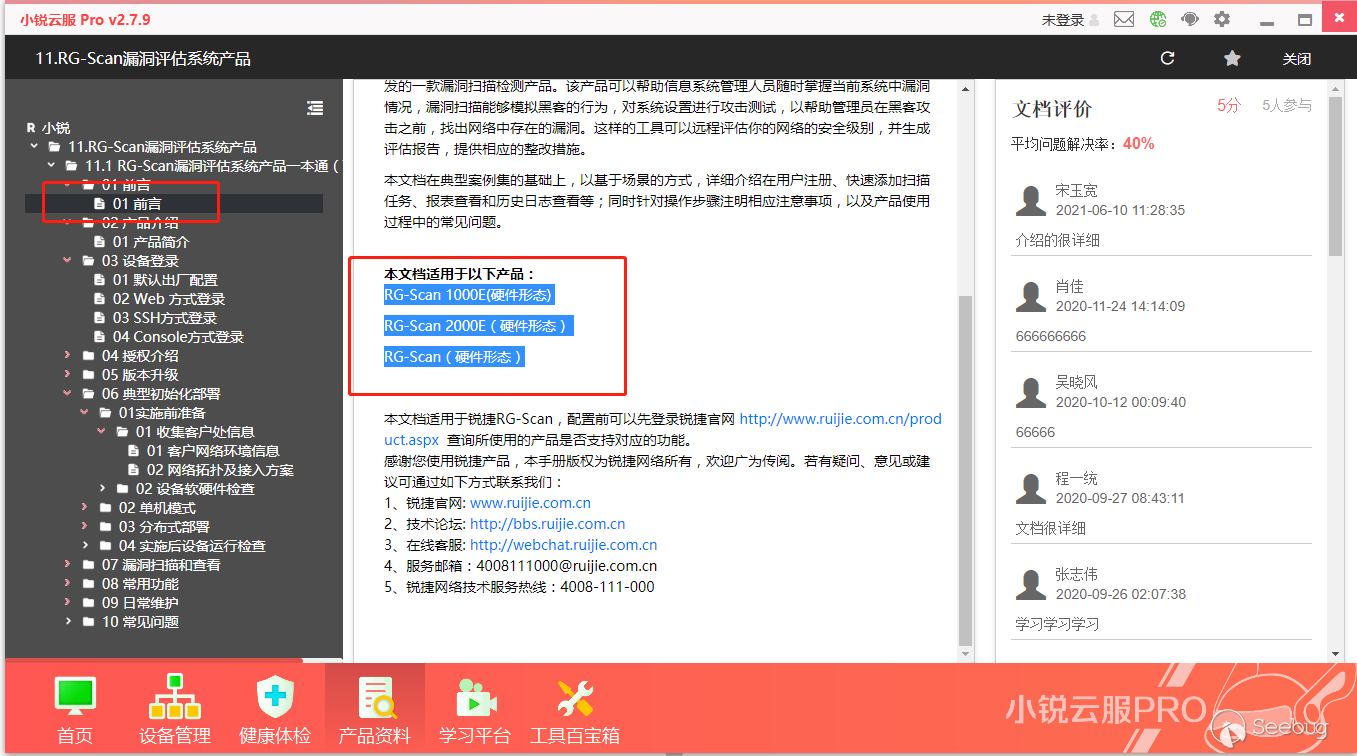Open the 02 Web 方式登录 document
Screen dimensions: 1357x756
pyautogui.click(x=168, y=299)
